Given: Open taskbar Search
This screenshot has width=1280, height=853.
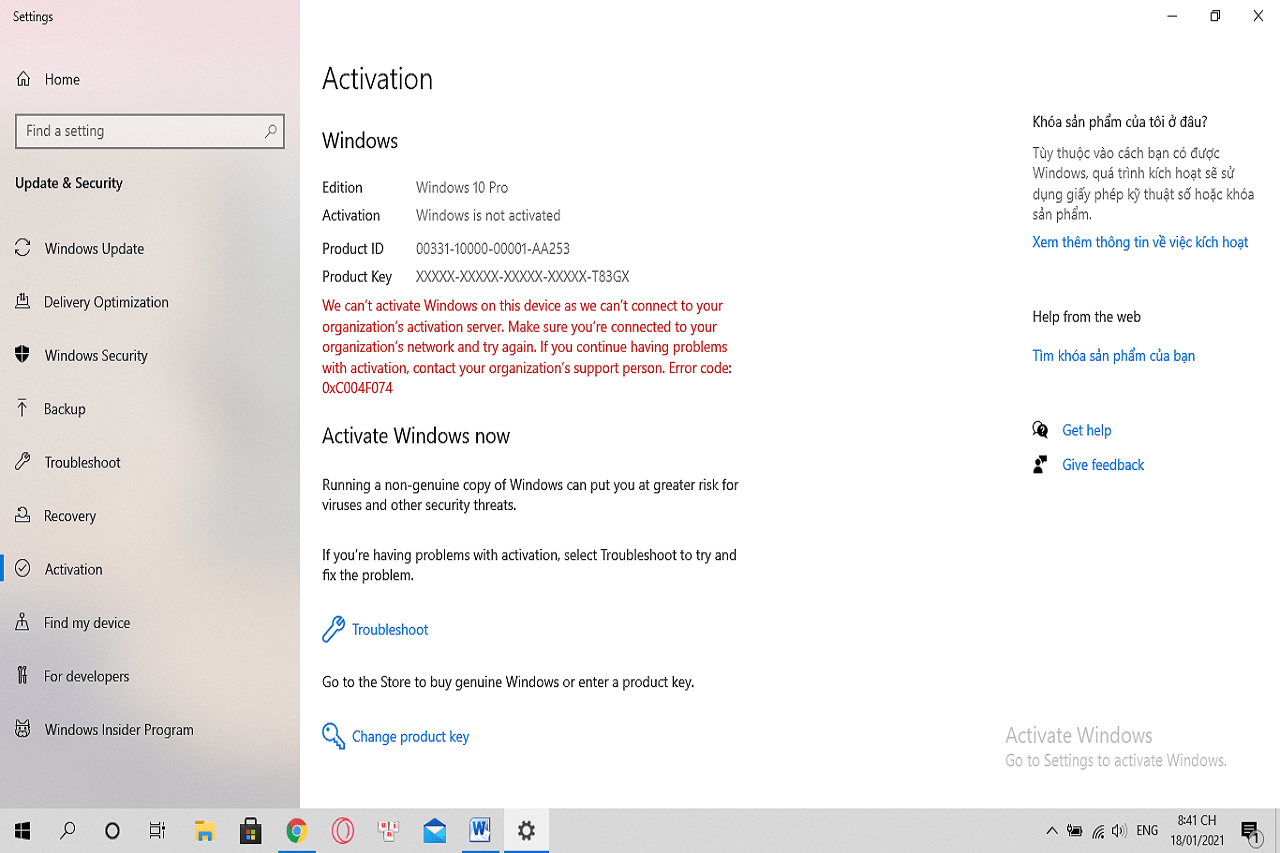Looking at the screenshot, I should point(68,830).
